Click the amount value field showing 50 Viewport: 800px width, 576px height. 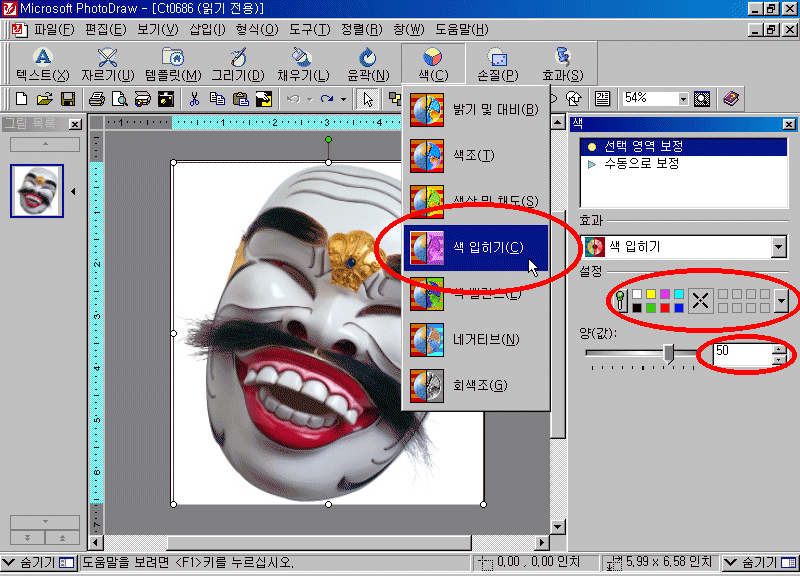(x=742, y=354)
